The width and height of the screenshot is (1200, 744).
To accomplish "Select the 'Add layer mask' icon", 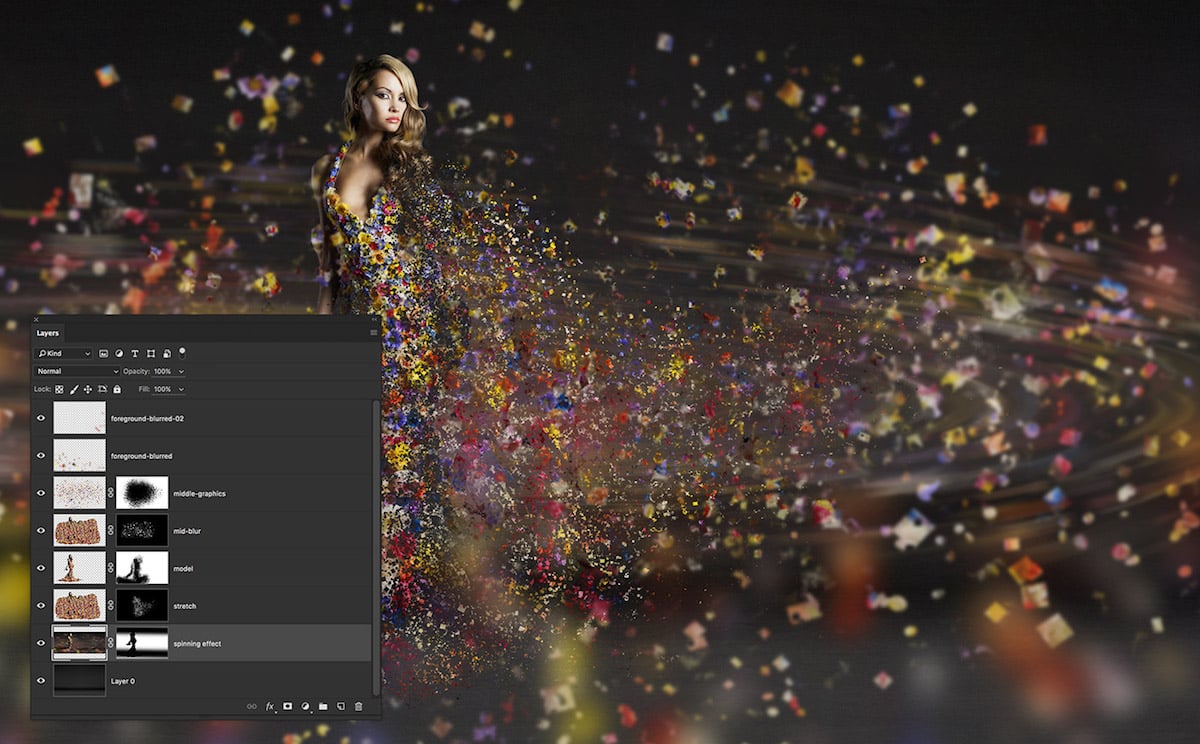I will 288,707.
